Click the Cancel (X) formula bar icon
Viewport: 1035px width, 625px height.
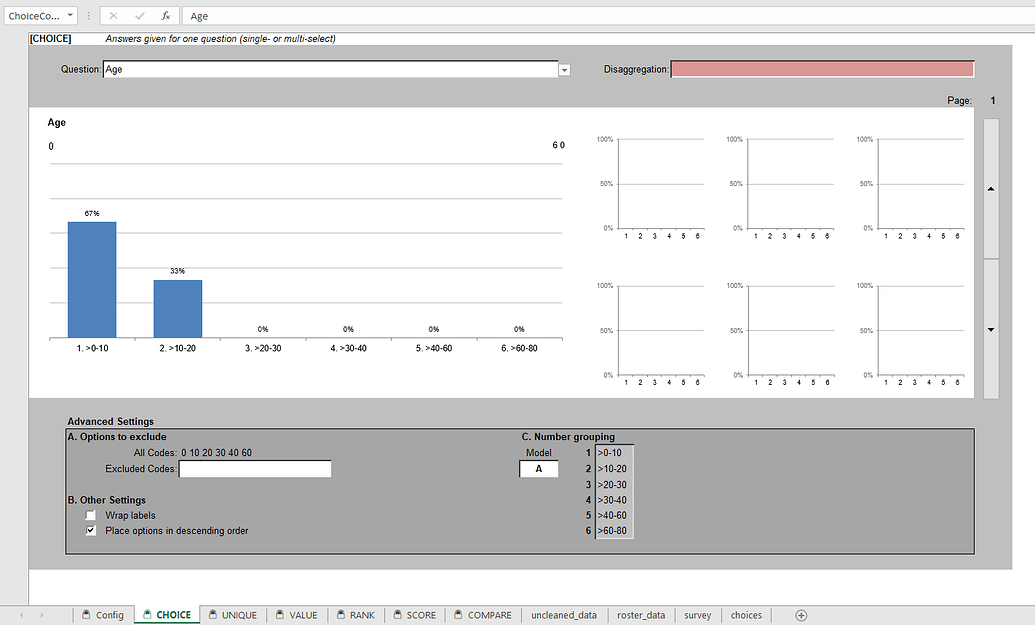pyautogui.click(x=112, y=15)
